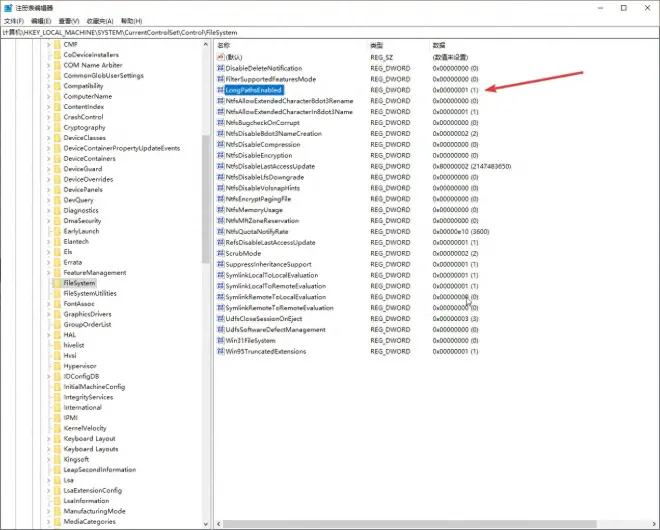This screenshot has width=660, height=530.
Task: Click the values pane horizontal scrollbar thumb
Action: pos(410,524)
